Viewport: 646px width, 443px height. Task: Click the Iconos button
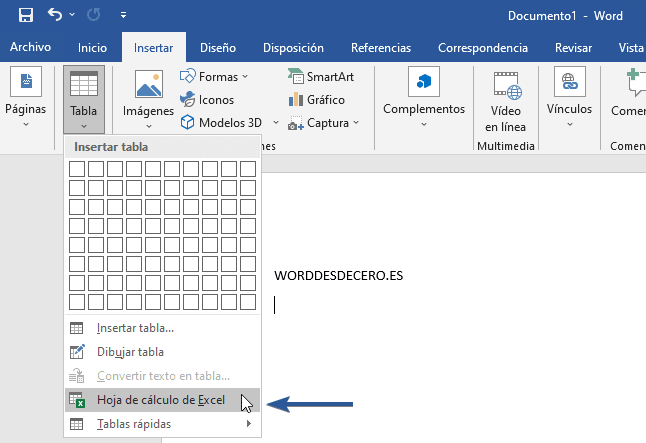(207, 100)
